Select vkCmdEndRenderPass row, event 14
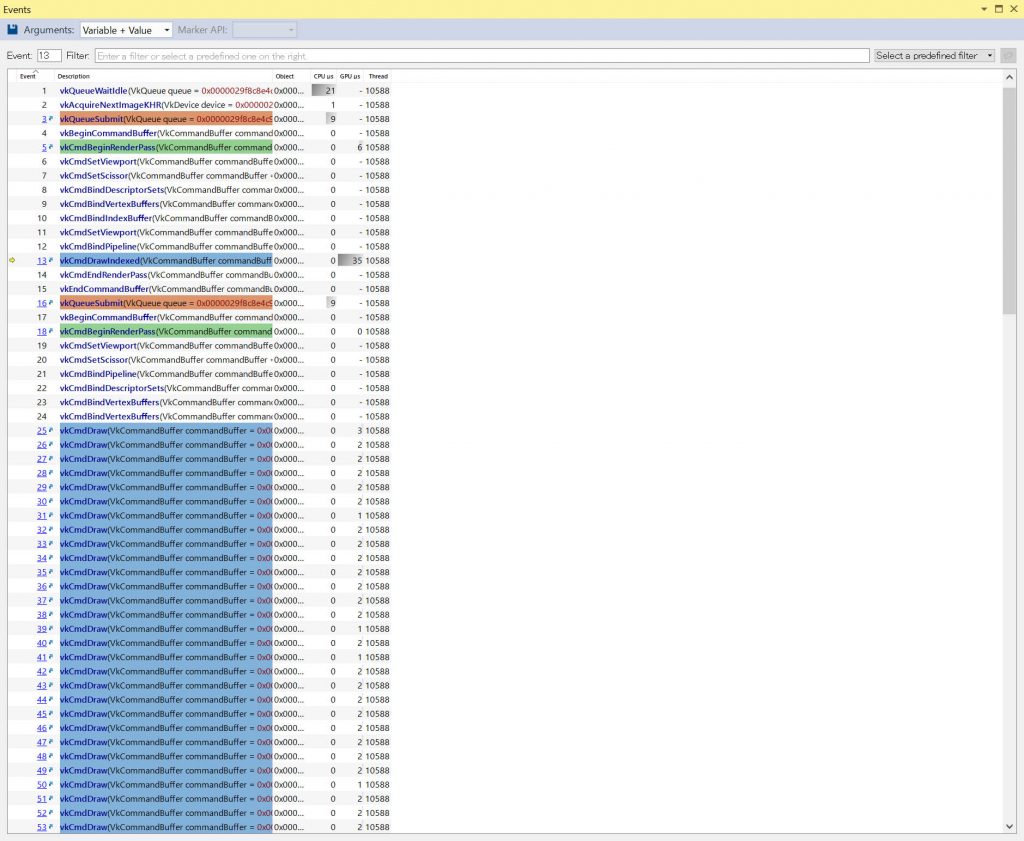1024x841 pixels. click(199, 275)
